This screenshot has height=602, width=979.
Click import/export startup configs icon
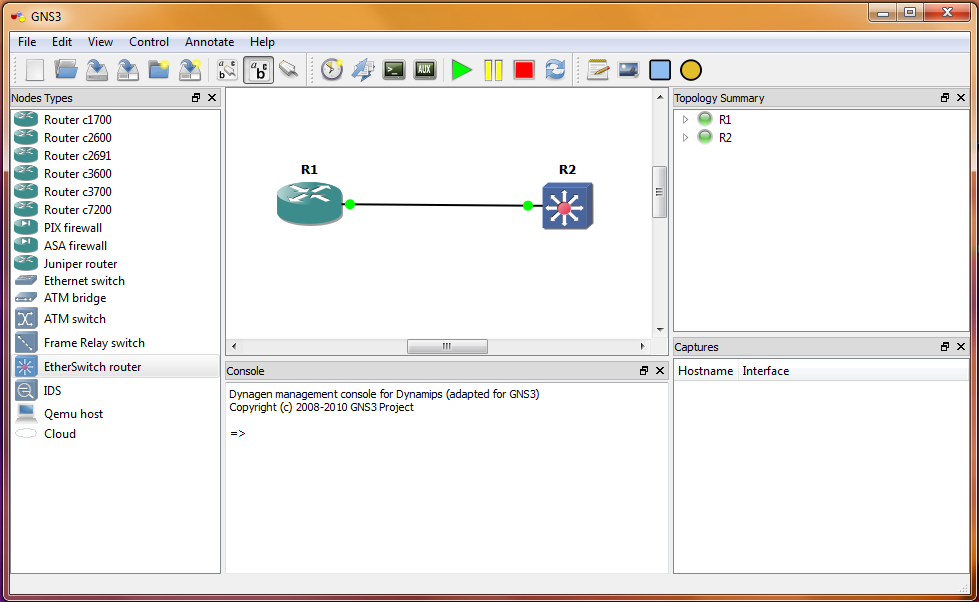363,70
